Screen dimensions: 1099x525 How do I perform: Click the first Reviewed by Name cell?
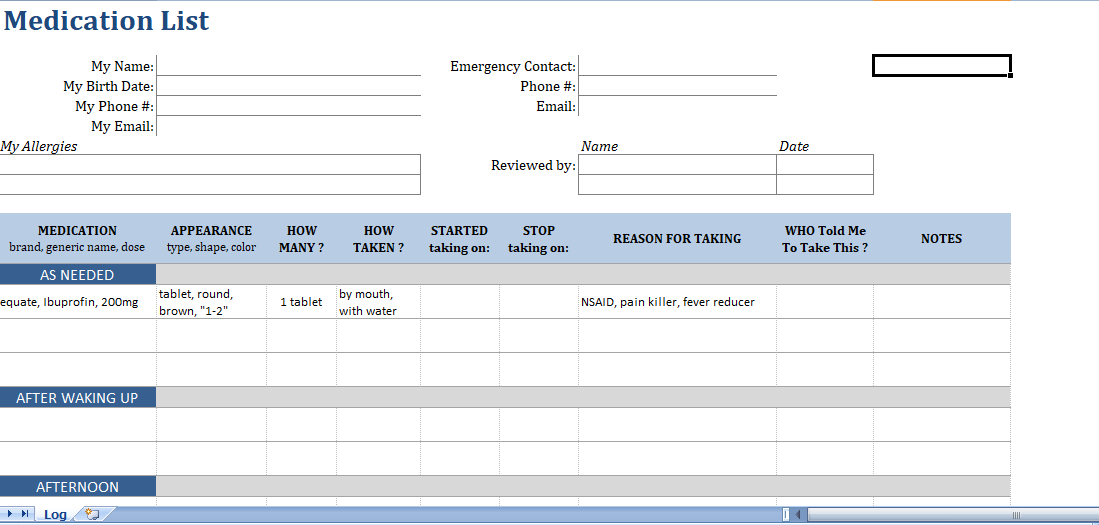click(x=678, y=165)
